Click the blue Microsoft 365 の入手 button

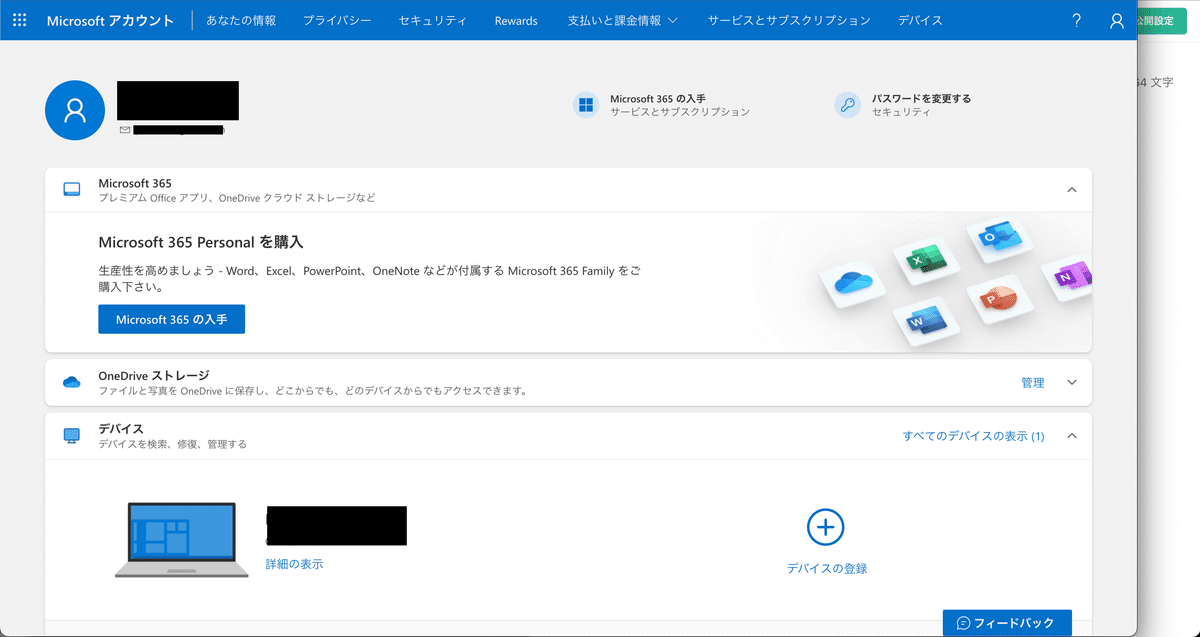[x=171, y=319]
